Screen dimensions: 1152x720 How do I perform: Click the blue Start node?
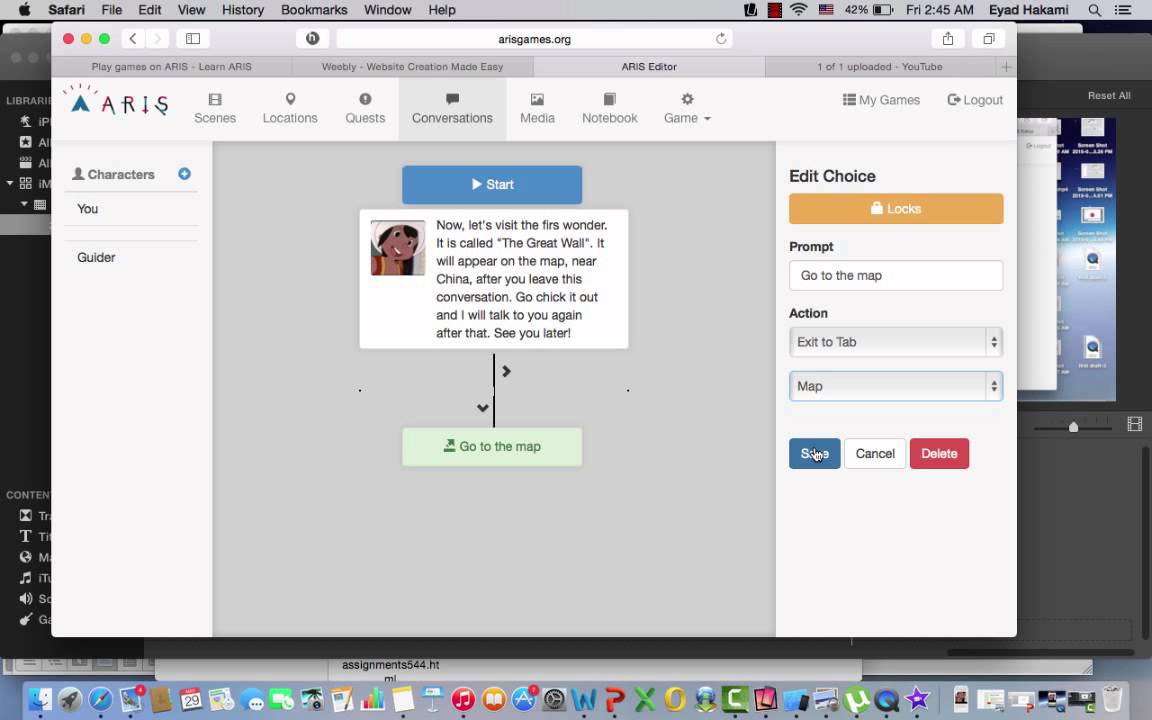tap(492, 184)
